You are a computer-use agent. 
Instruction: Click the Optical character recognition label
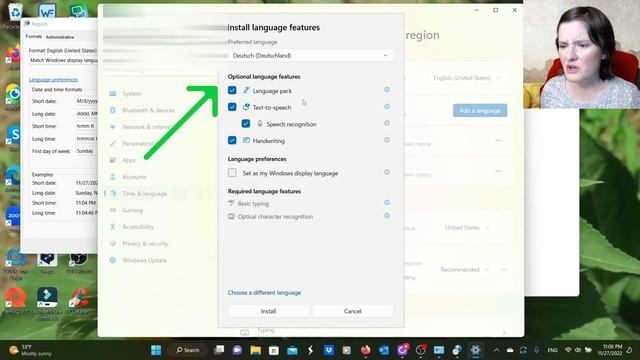pos(276,217)
